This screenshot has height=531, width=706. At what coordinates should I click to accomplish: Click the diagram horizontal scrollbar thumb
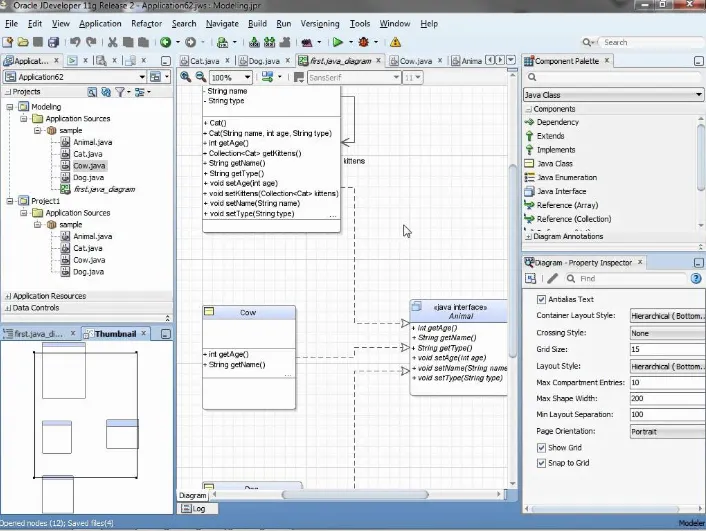coord(355,495)
